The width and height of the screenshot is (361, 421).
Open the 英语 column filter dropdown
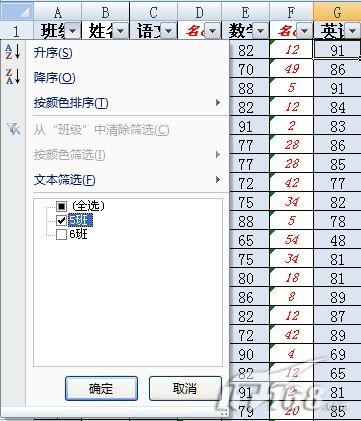pos(353,31)
